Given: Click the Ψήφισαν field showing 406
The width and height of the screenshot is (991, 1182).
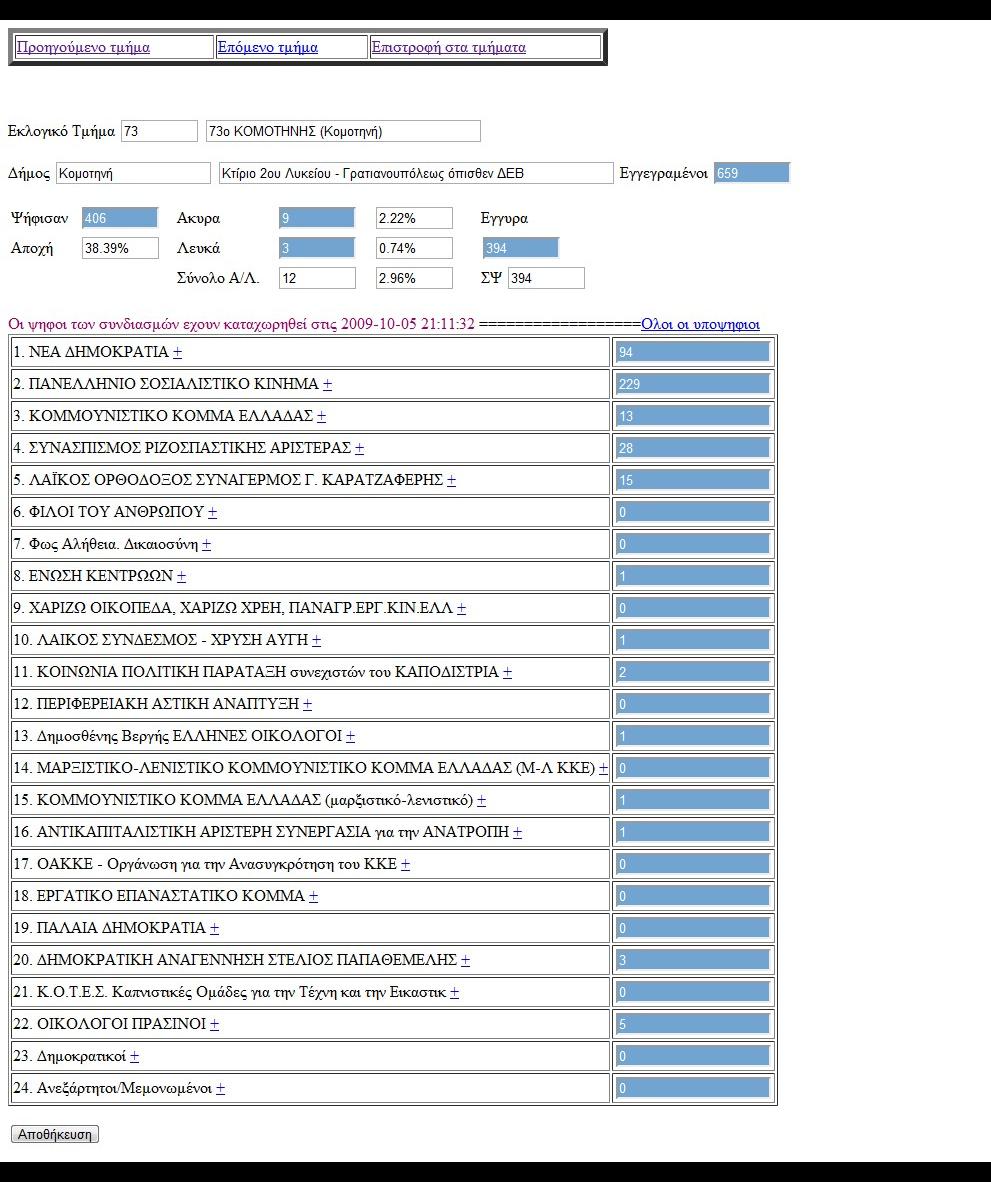Looking at the screenshot, I should [x=120, y=219].
